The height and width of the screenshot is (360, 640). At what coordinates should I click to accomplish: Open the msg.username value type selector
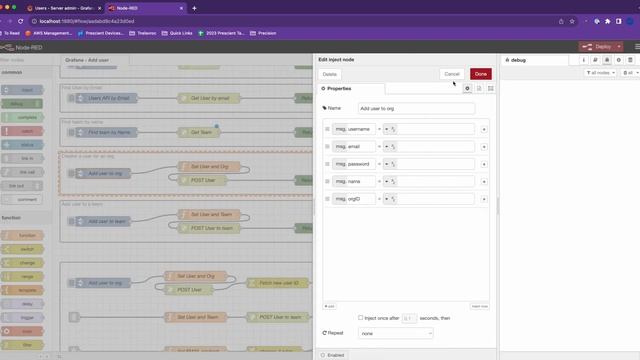[x=390, y=129]
